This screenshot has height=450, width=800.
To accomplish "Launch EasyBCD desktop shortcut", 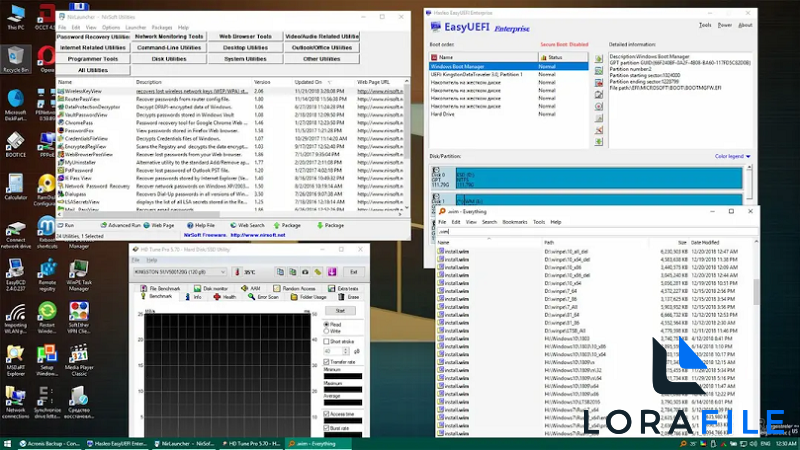I will pyautogui.click(x=15, y=274).
